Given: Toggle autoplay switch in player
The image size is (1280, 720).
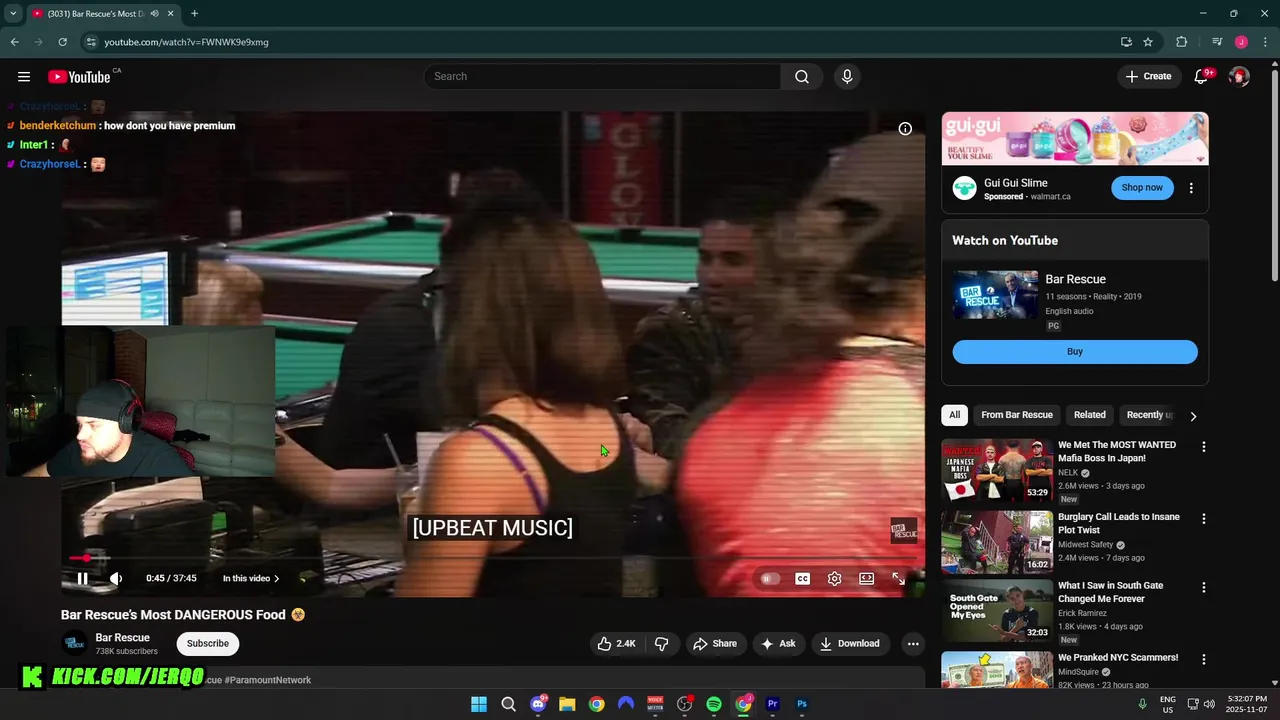Looking at the screenshot, I should click(769, 578).
